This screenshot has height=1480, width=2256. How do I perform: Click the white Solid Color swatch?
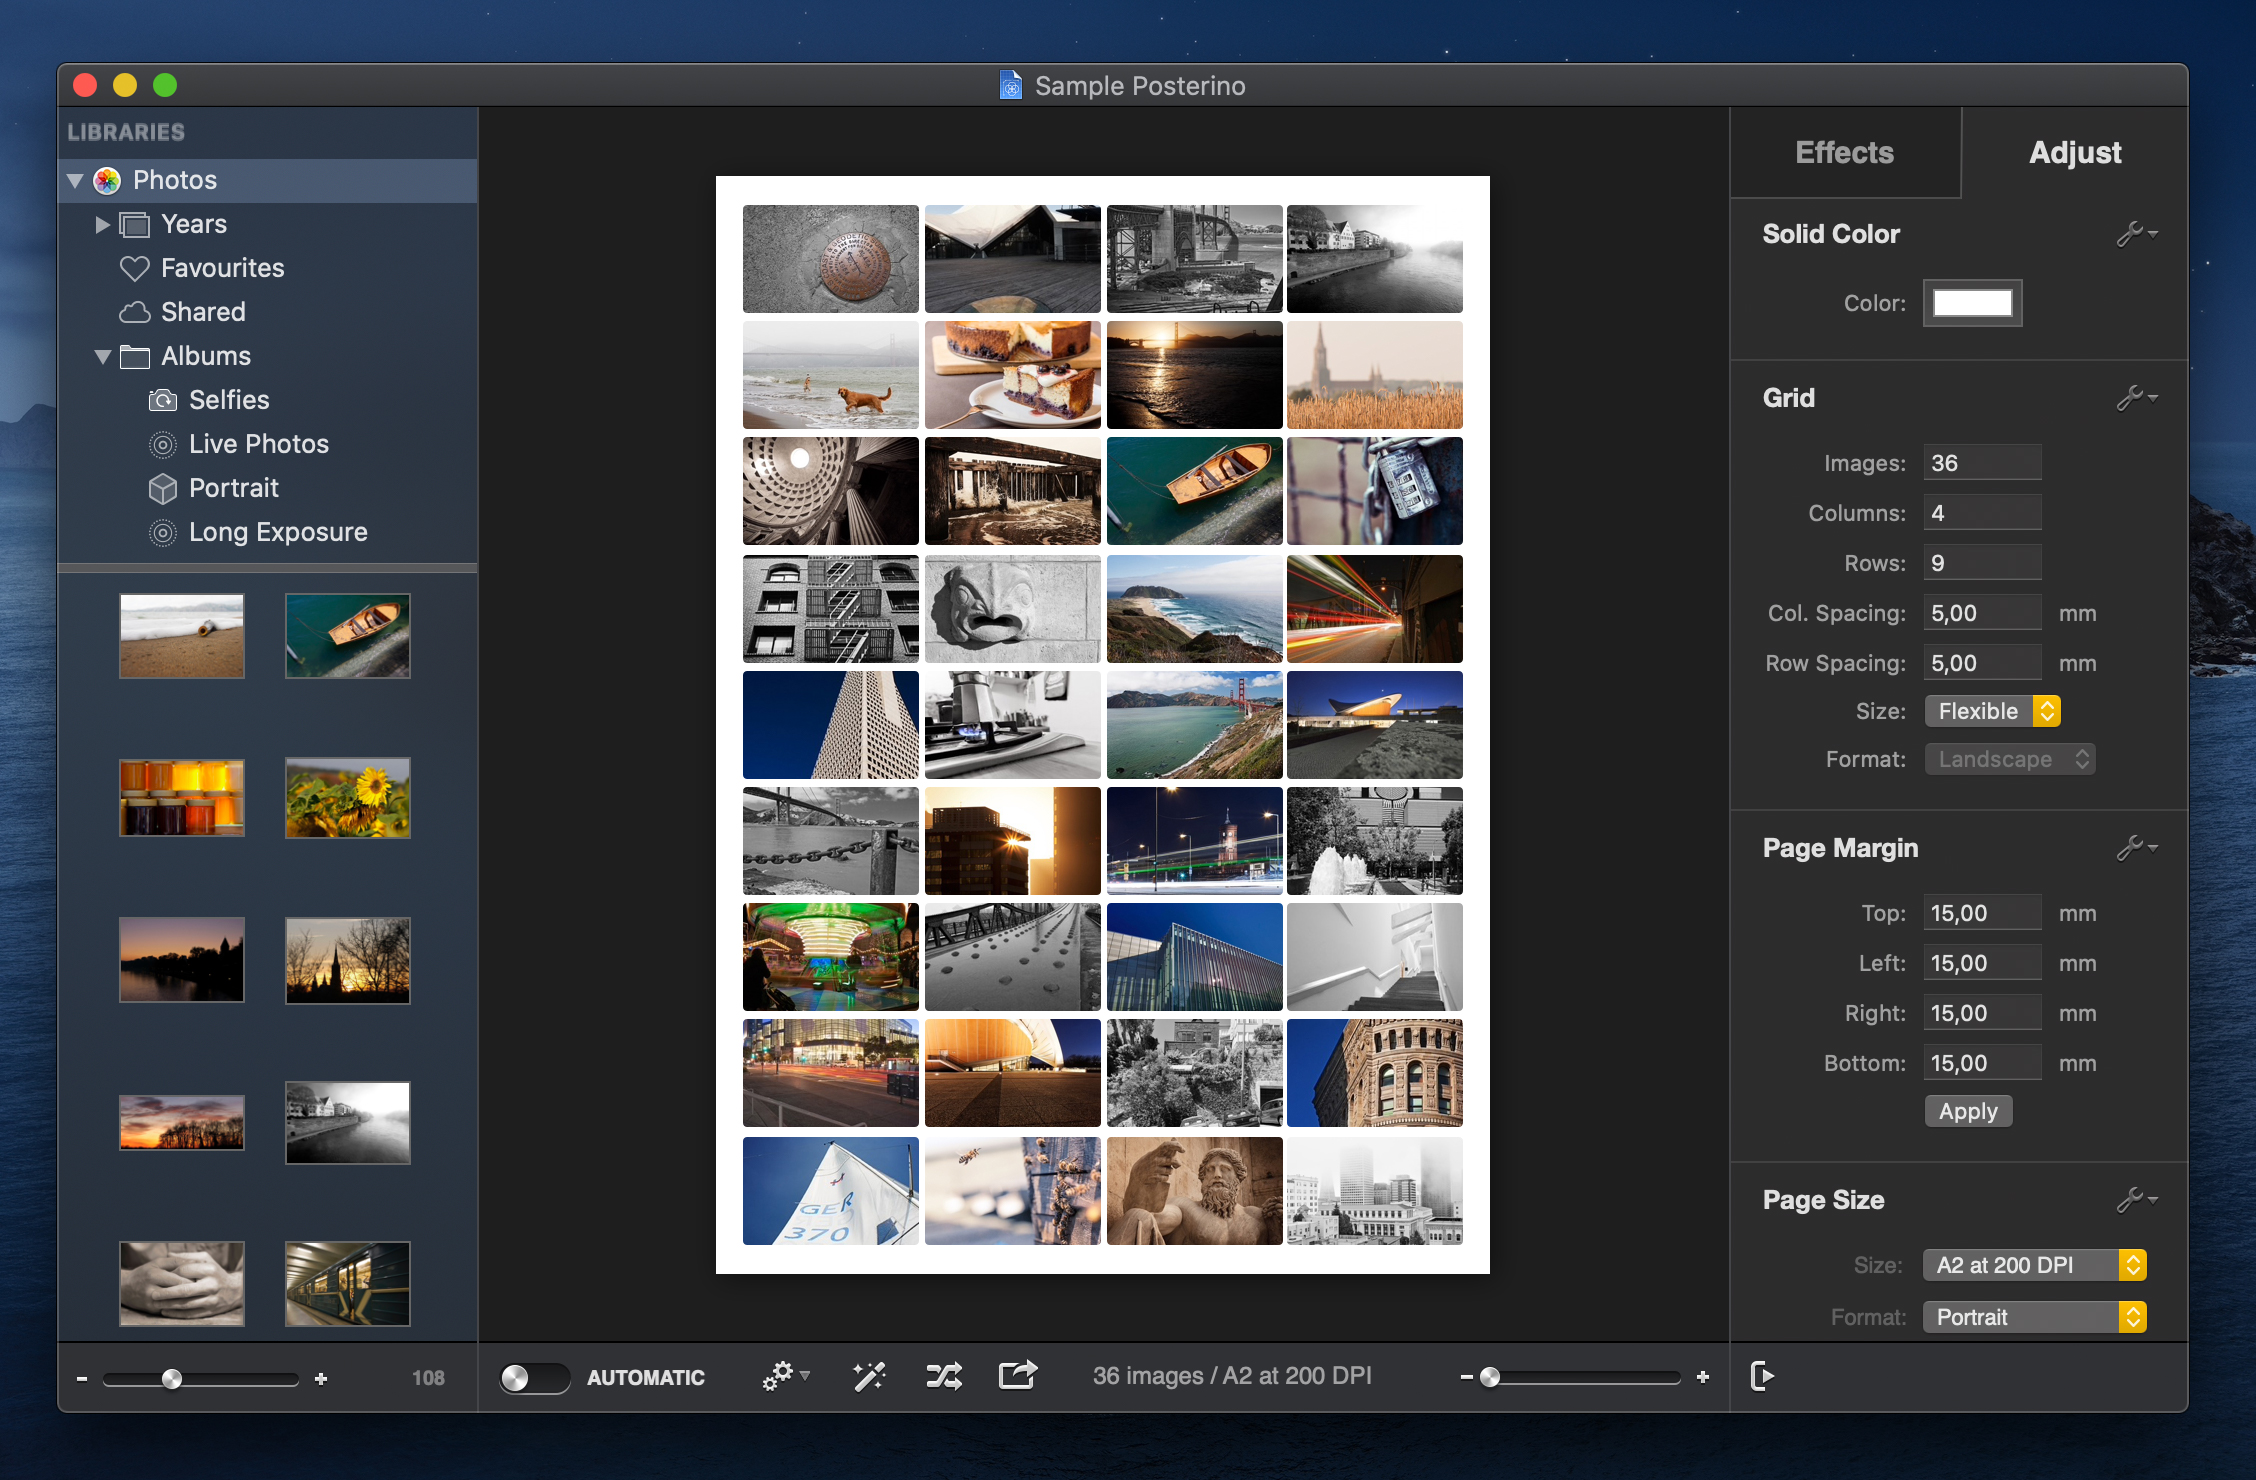[1972, 303]
